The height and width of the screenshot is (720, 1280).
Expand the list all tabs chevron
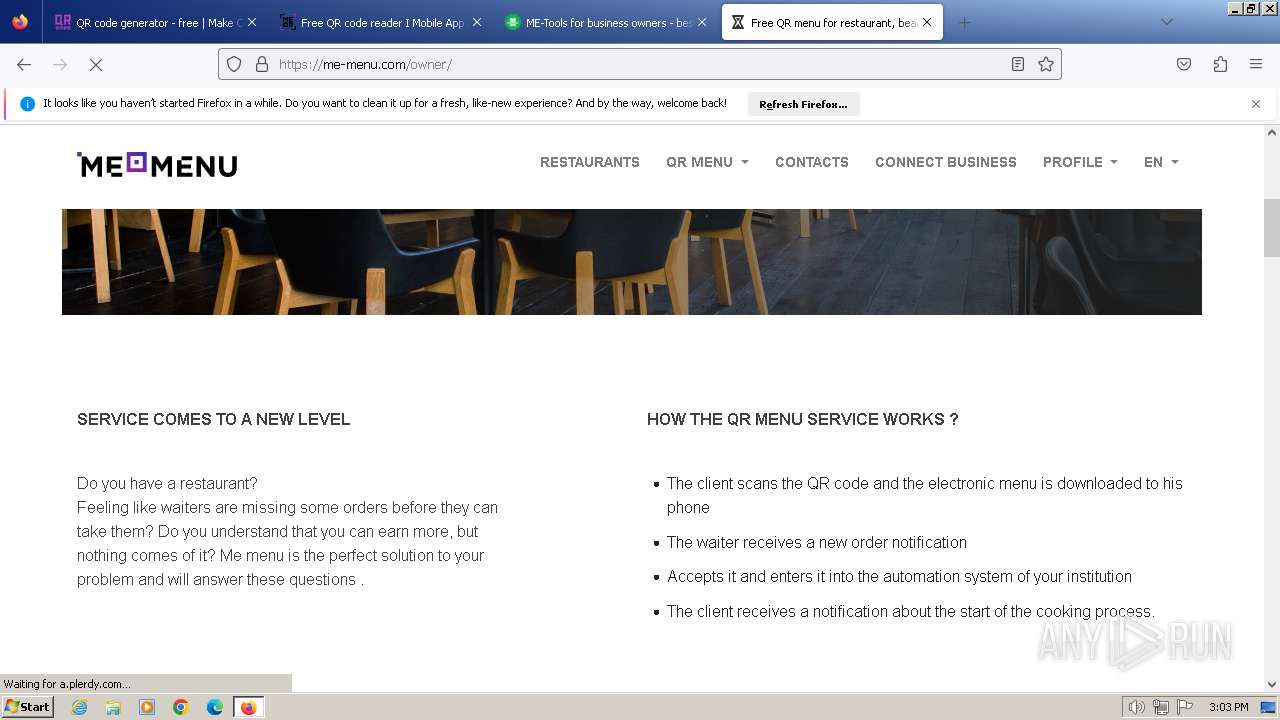(1167, 22)
